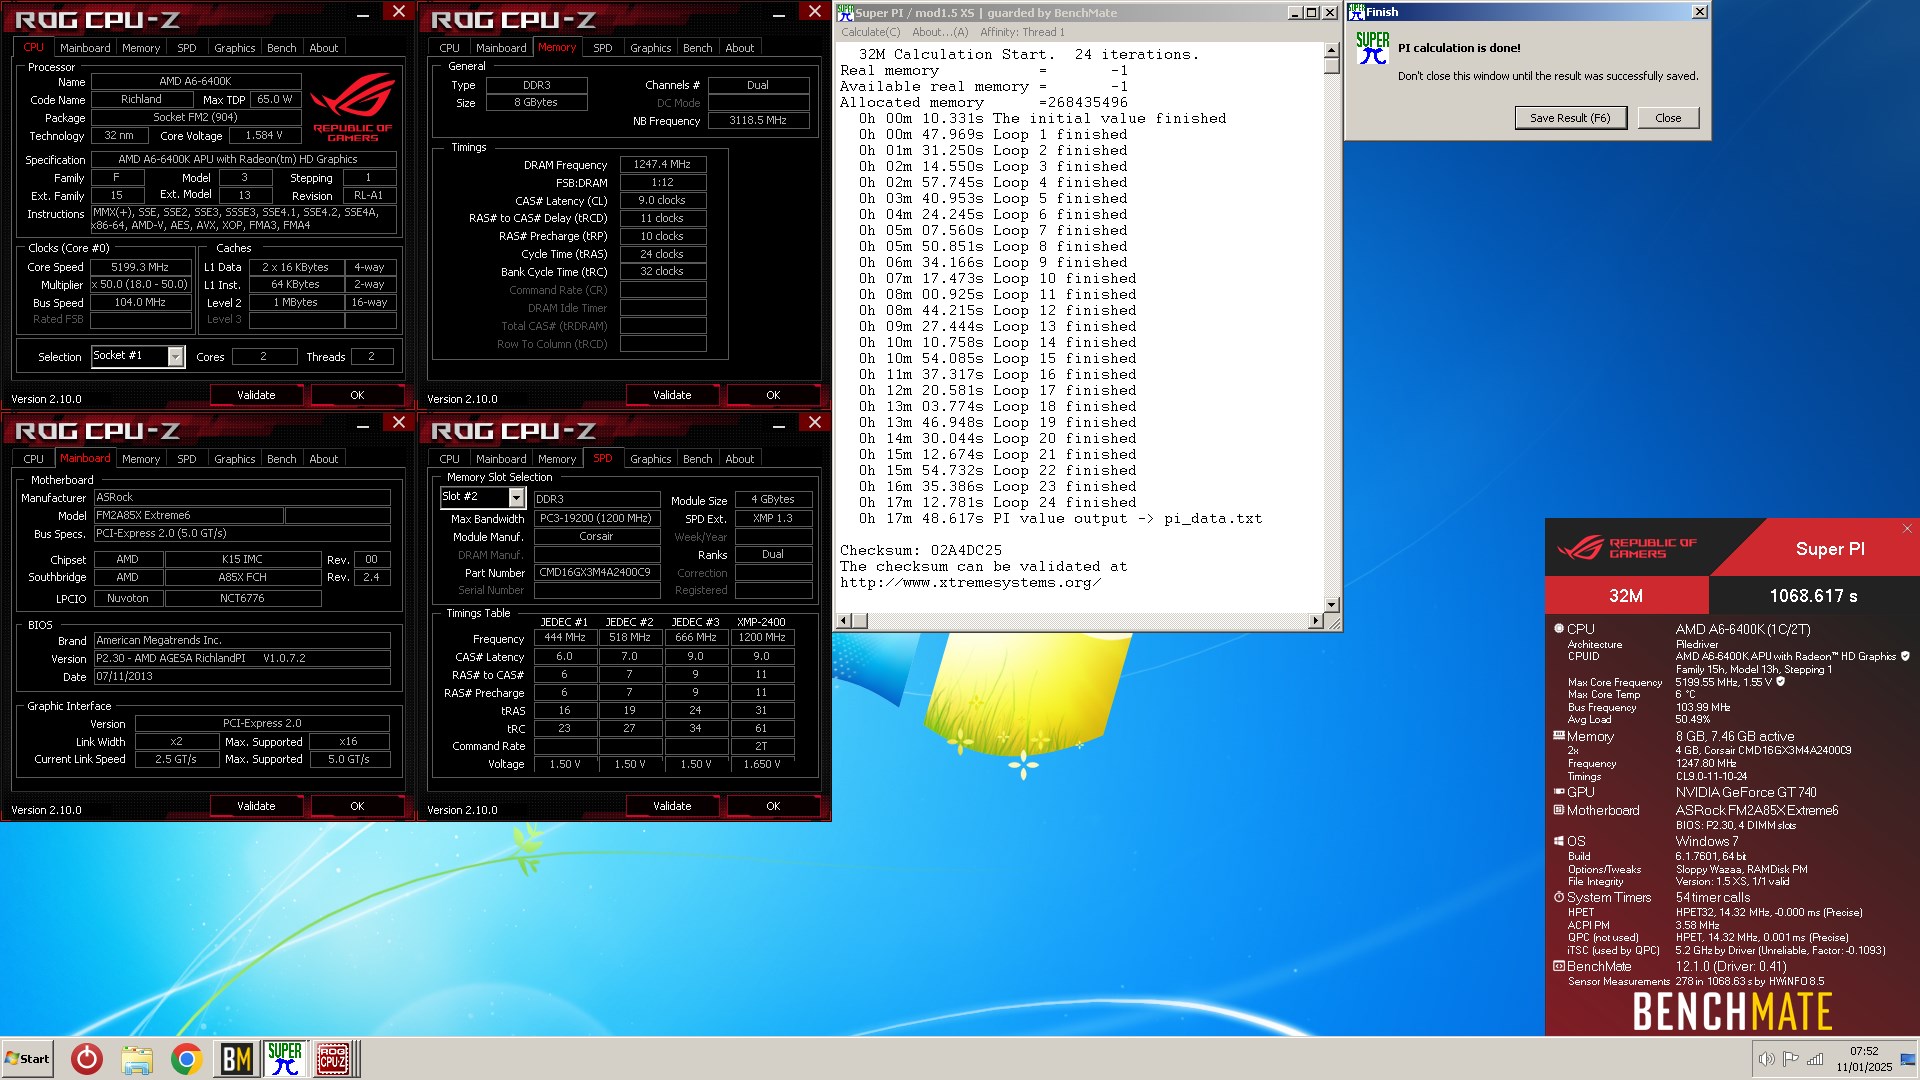Click the Super PI window title bar icon
1920x1080 pixels.
[x=845, y=12]
